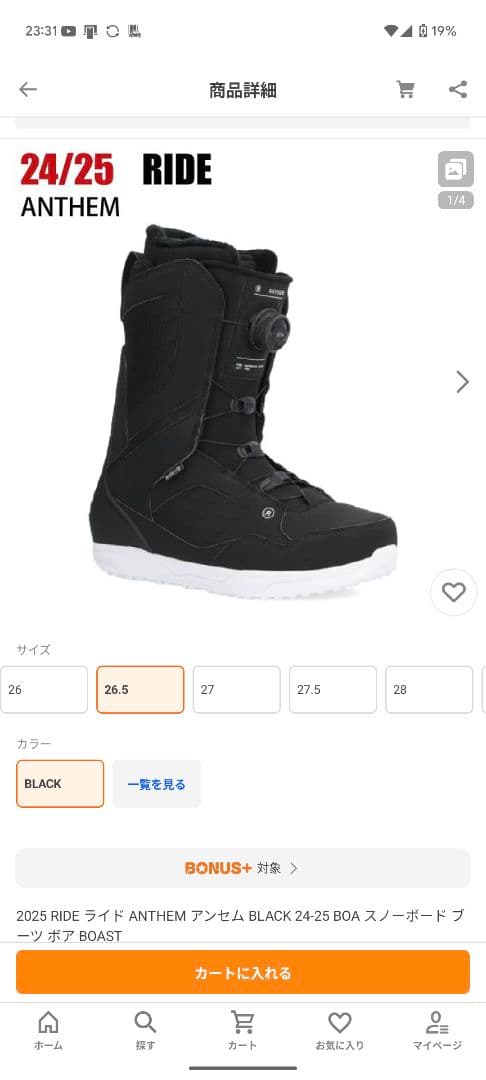Open 探す search in bottom navigation
The image size is (486, 1080).
click(145, 1030)
